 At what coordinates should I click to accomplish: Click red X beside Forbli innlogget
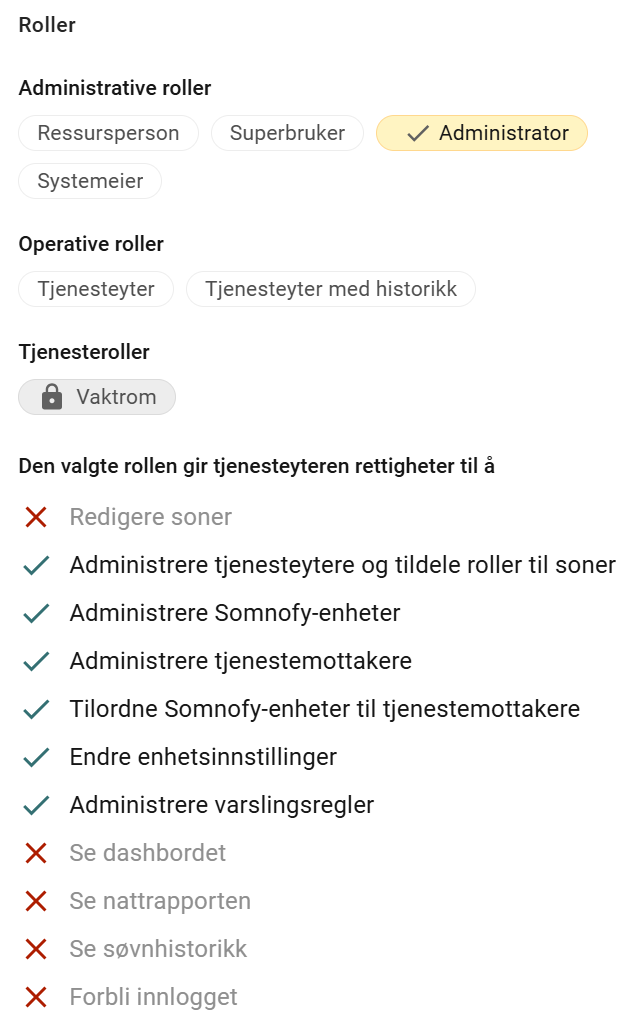[x=36, y=997]
